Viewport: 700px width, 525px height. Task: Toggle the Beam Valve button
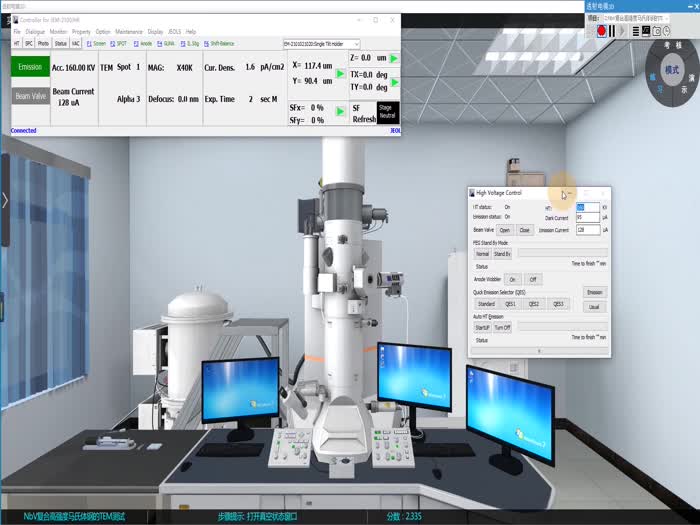pos(30,97)
